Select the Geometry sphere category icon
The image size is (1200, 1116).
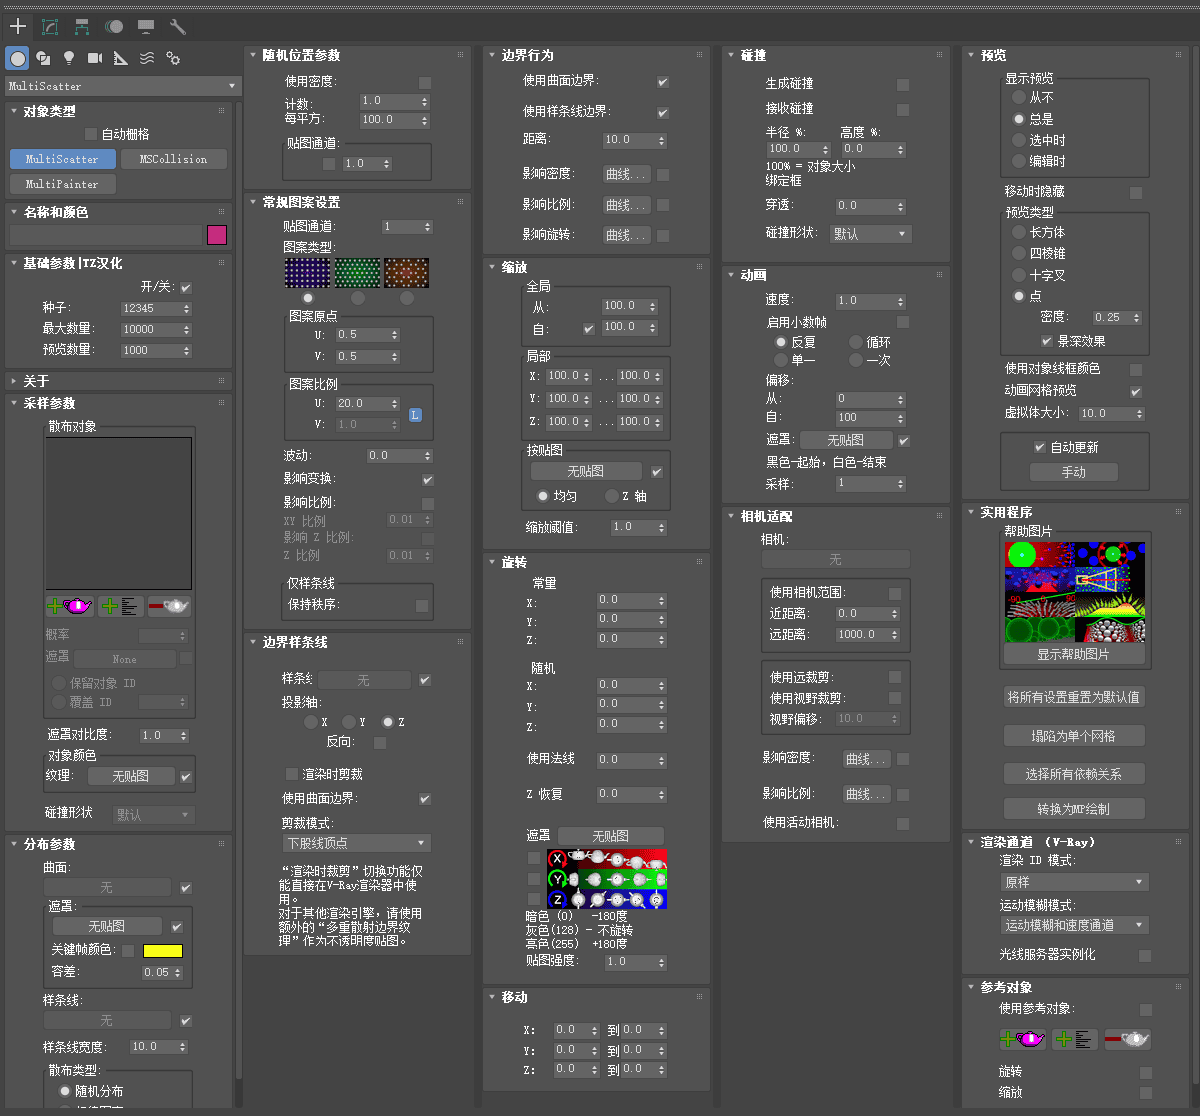click(18, 58)
